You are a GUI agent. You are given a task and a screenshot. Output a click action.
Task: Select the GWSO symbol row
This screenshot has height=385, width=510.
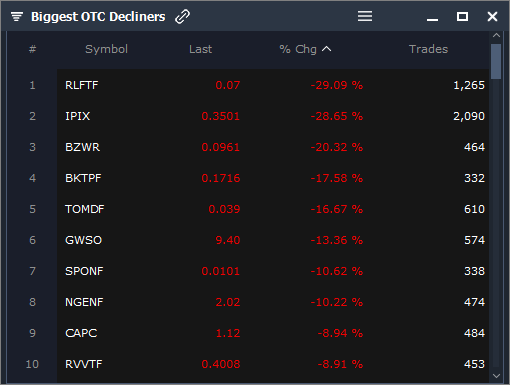coord(273,240)
